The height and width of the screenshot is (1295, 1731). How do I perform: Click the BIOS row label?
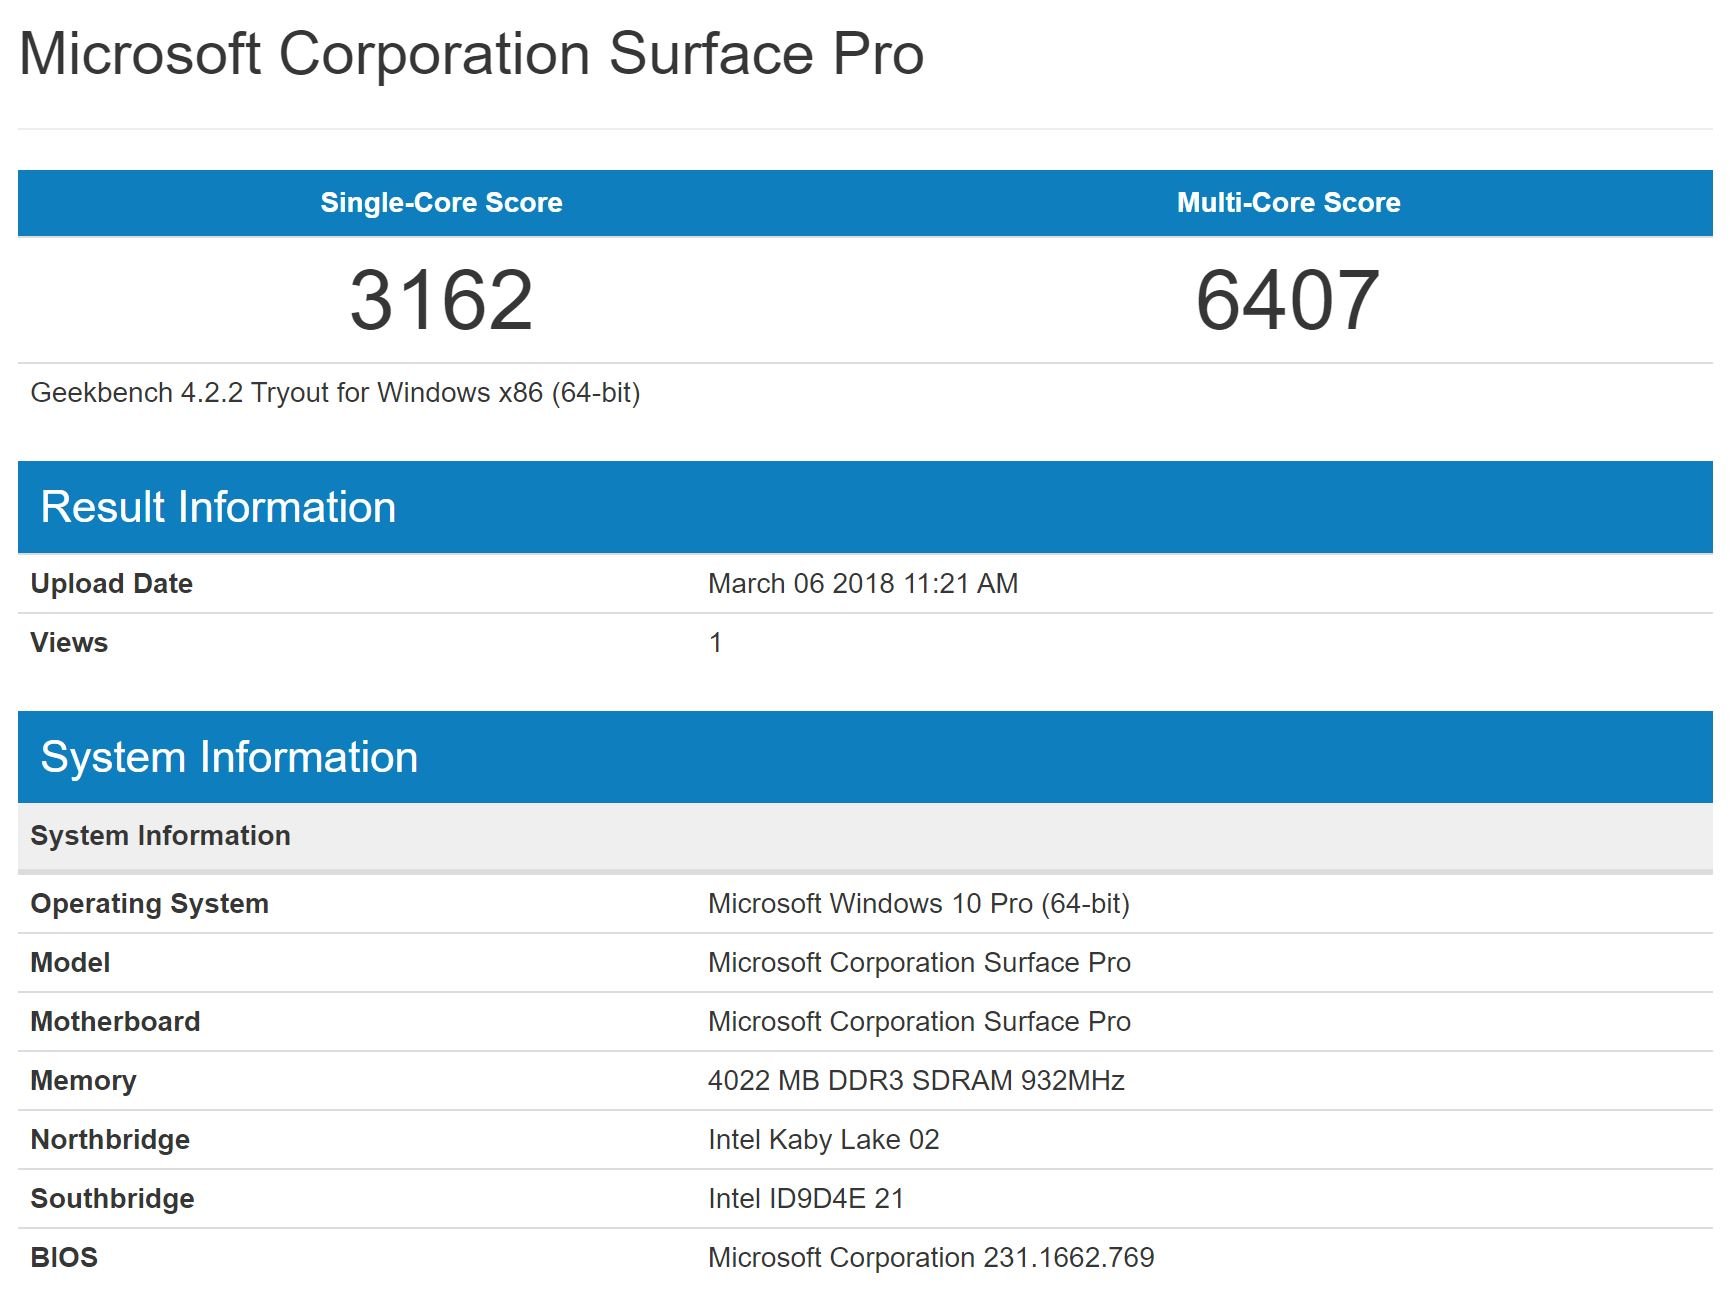[x=64, y=1258]
